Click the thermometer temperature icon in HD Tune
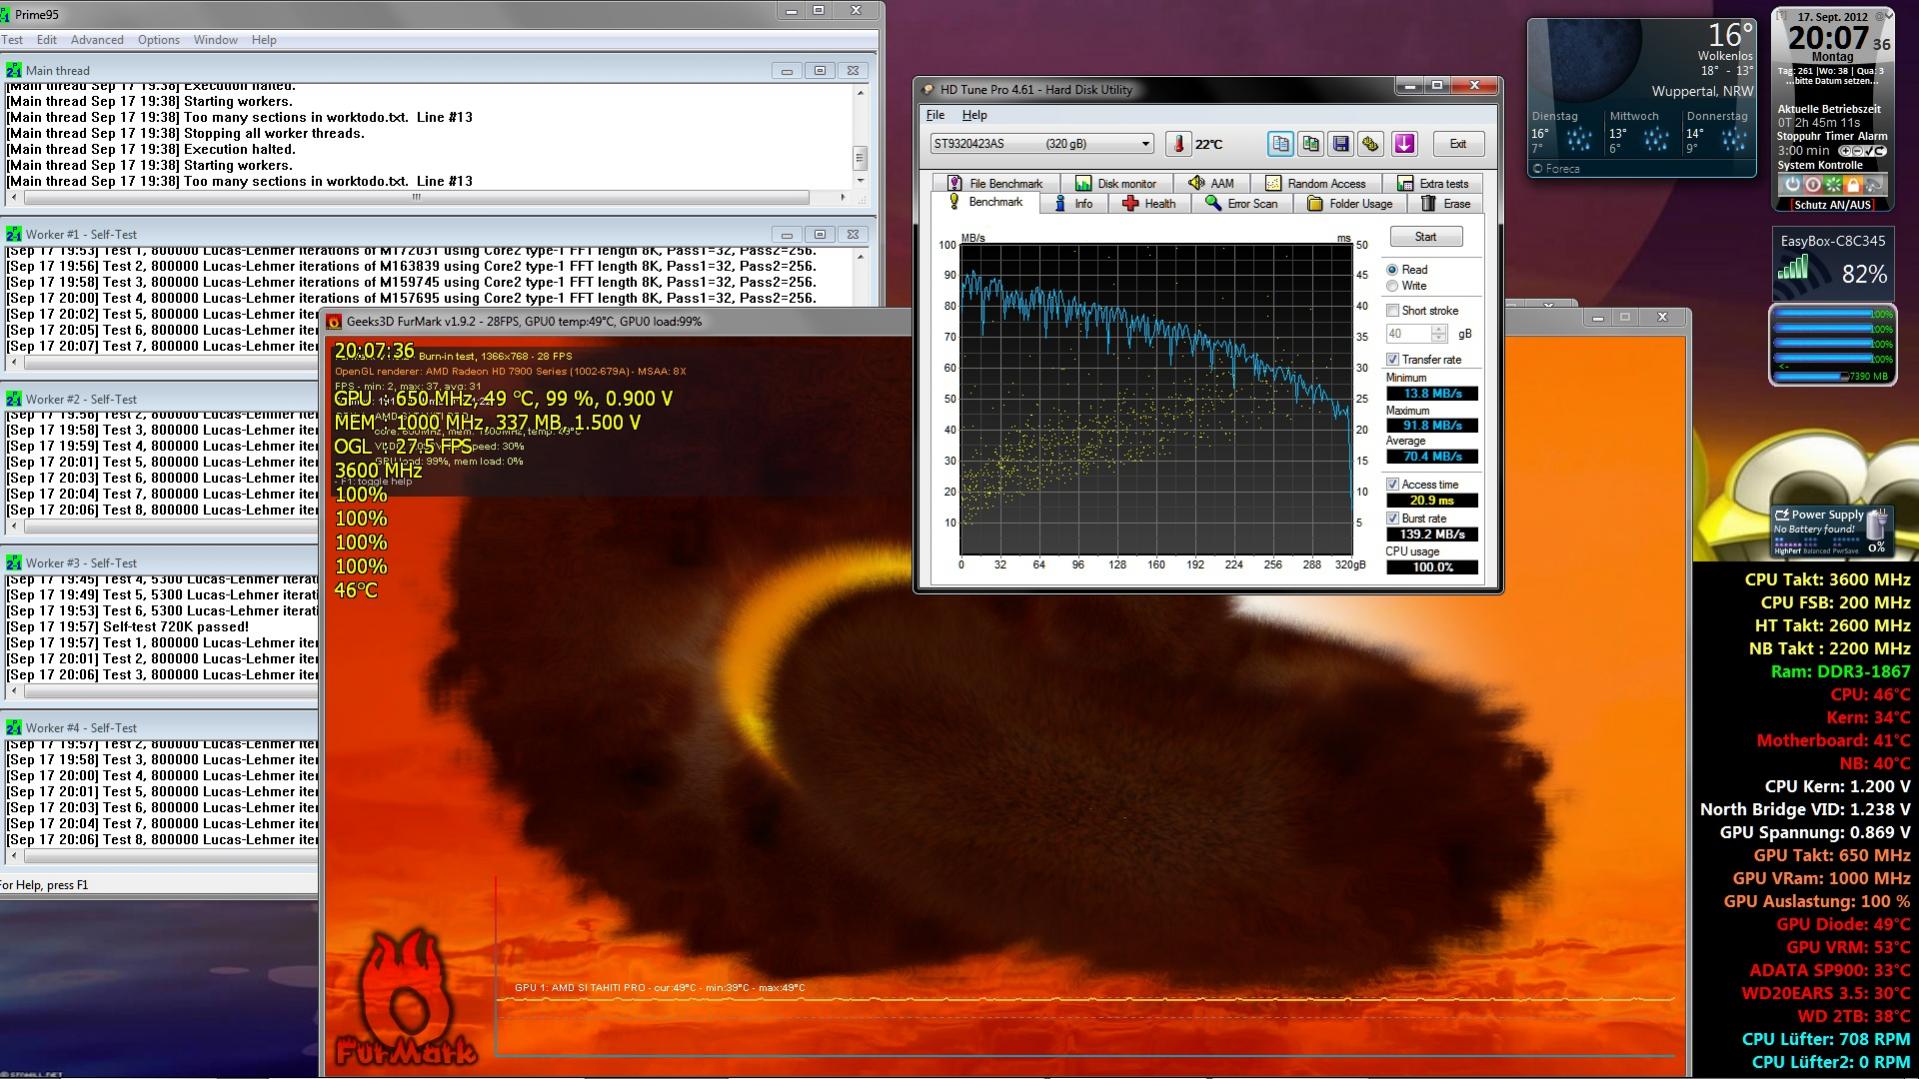 [1178, 144]
